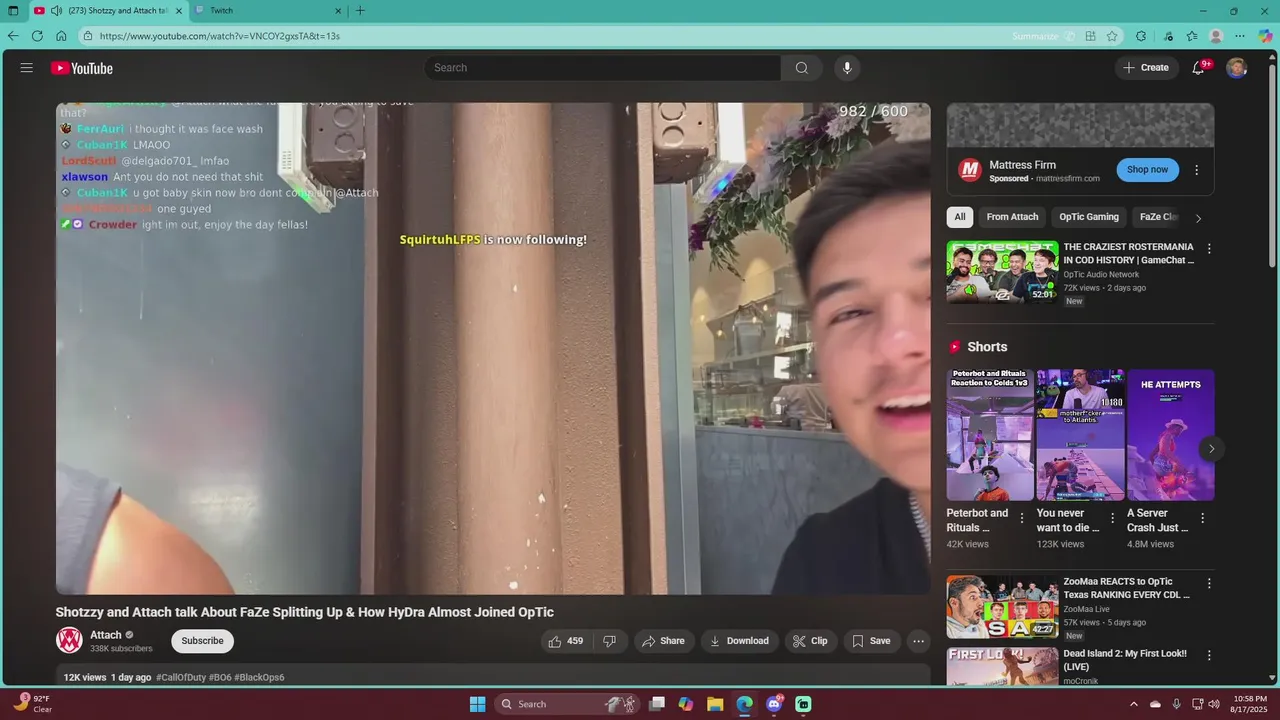Open browser extensions puzzle icon
Image resolution: width=1280 pixels, height=720 pixels.
pyautogui.click(x=1141, y=36)
